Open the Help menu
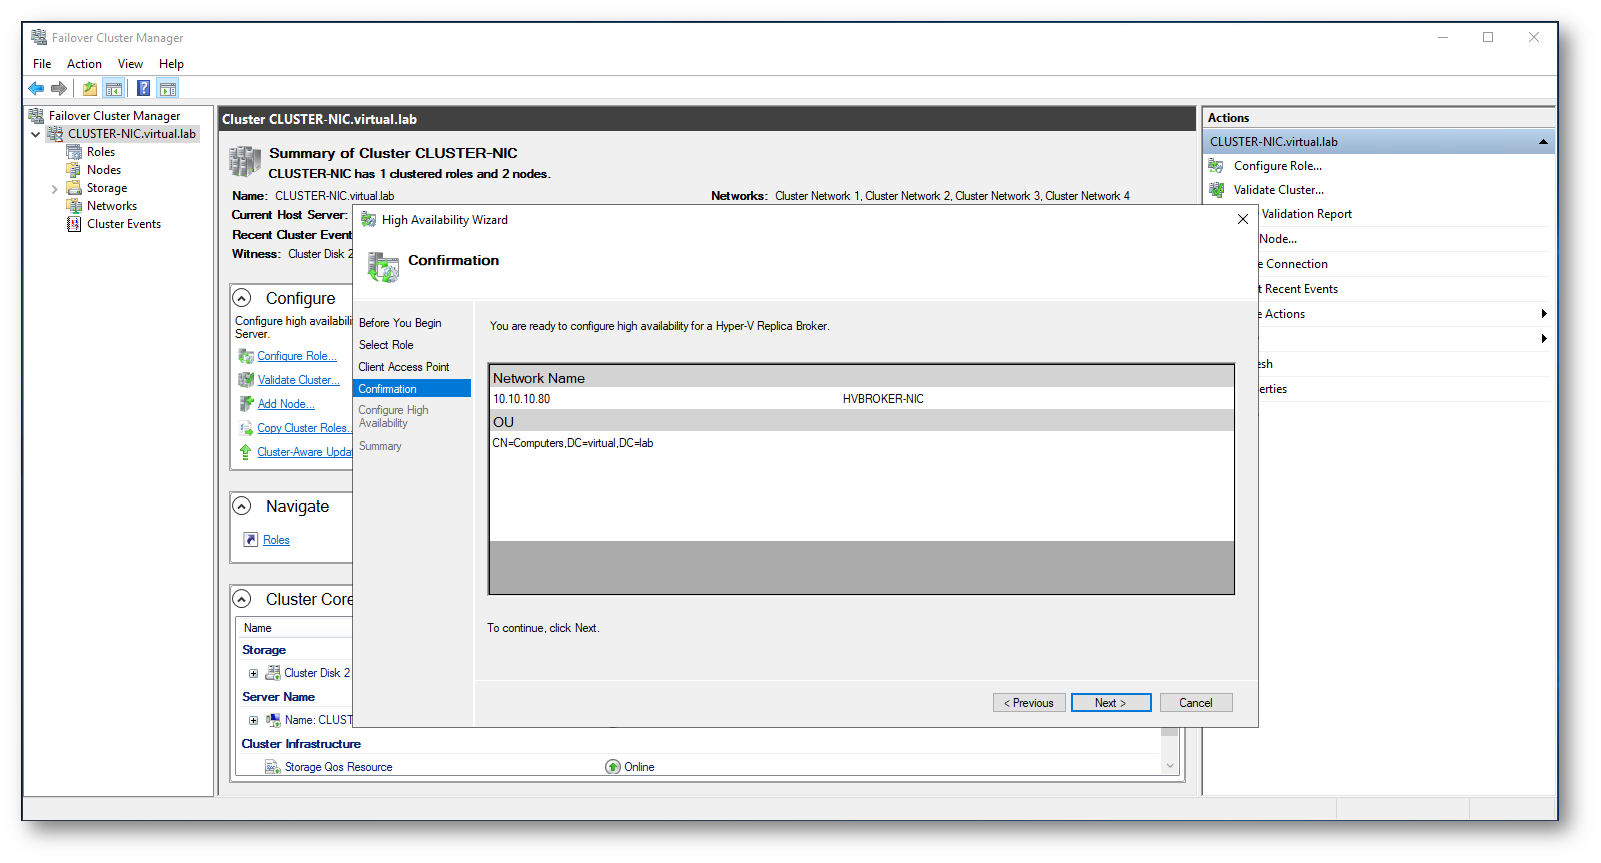The height and width of the screenshot is (863, 1601). tap(171, 64)
